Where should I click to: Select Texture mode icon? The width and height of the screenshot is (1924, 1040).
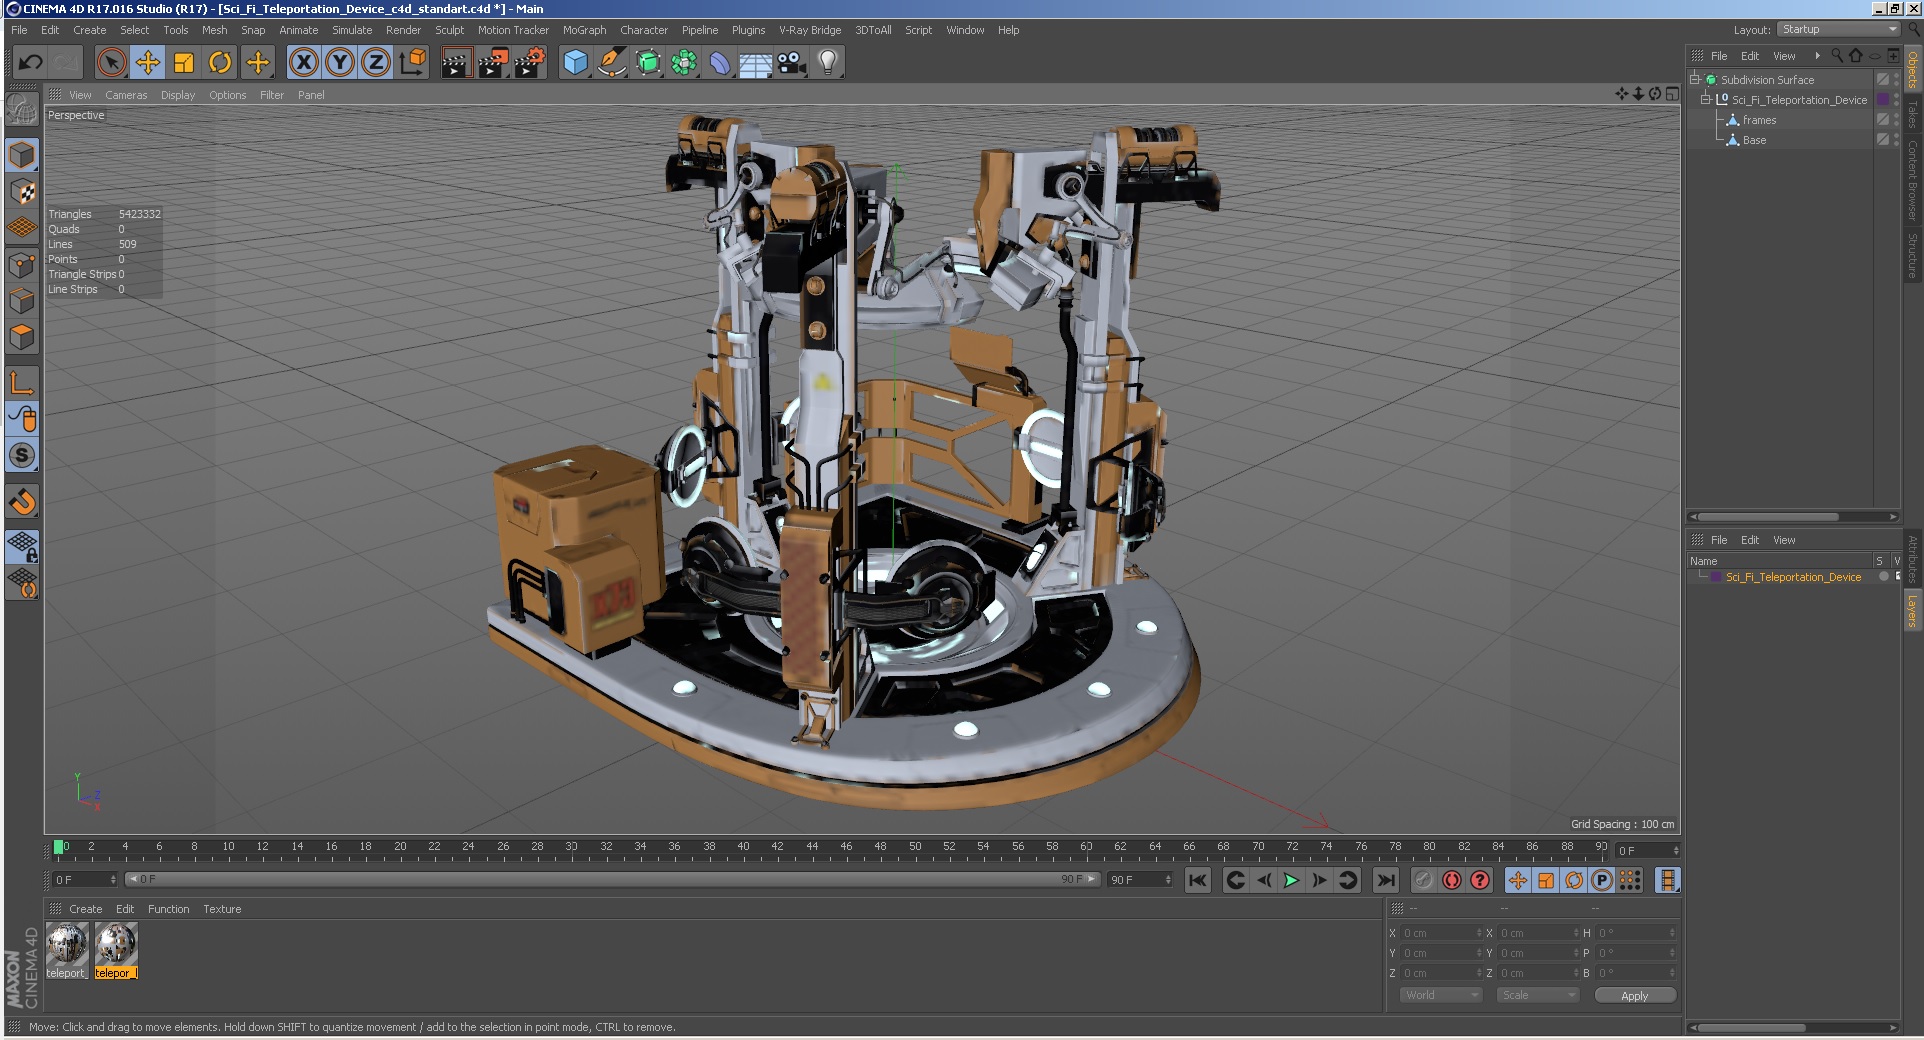22,191
